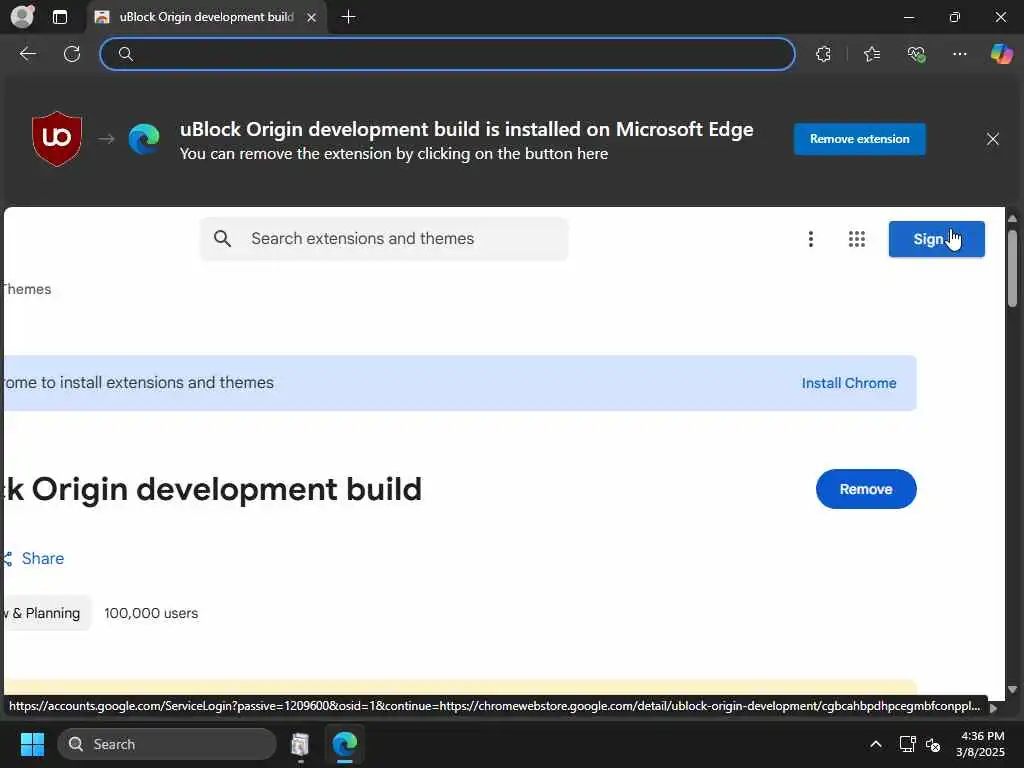Image resolution: width=1024 pixels, height=768 pixels.
Task: Click the taskbar Search box
Action: pos(167,744)
